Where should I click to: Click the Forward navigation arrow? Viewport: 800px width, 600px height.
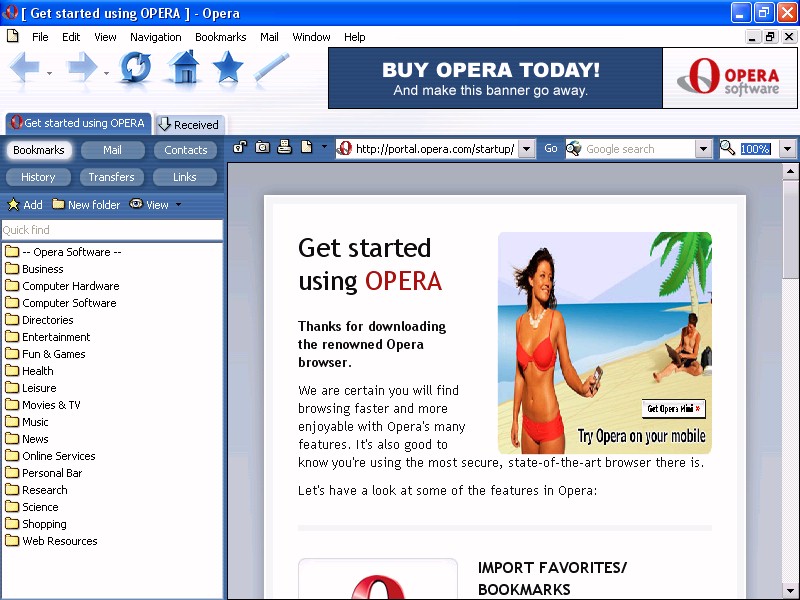point(82,68)
